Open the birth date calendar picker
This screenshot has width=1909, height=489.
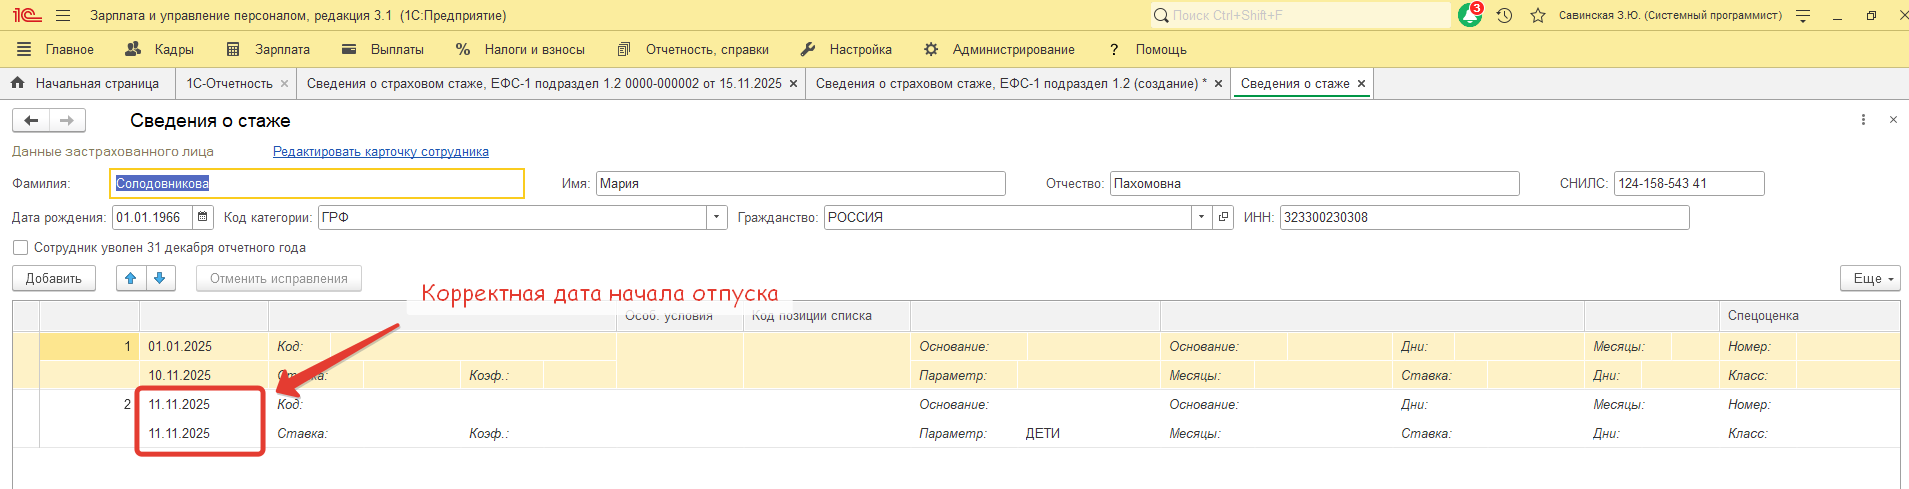(203, 217)
